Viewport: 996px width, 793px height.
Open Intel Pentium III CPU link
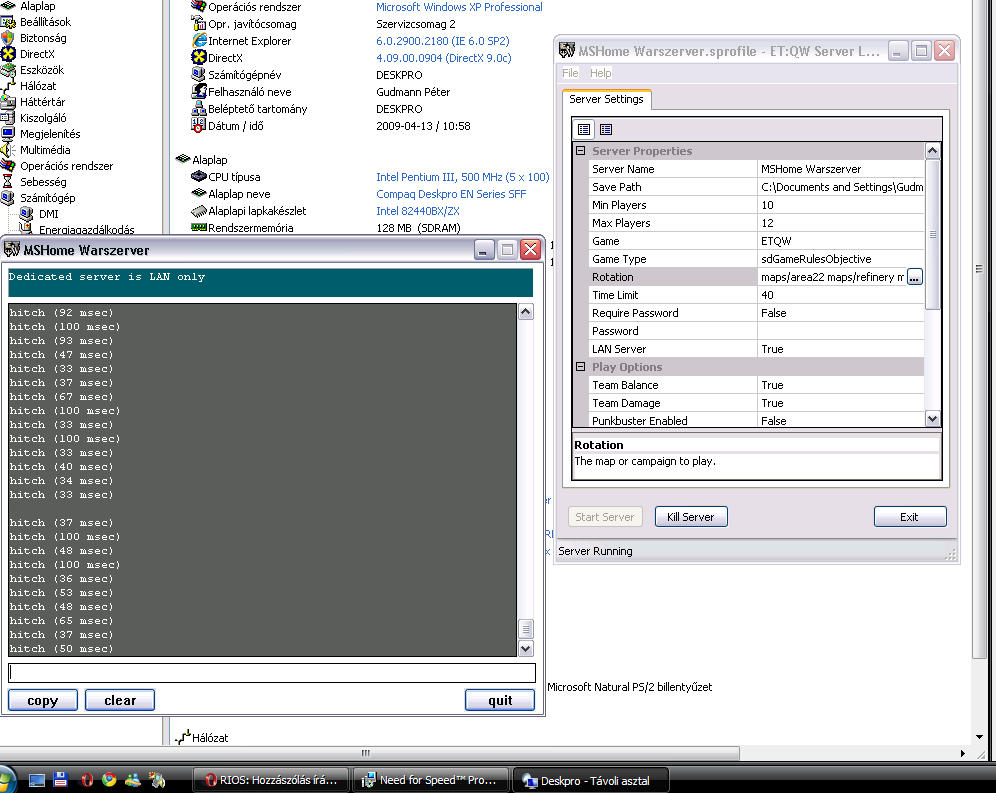462,177
